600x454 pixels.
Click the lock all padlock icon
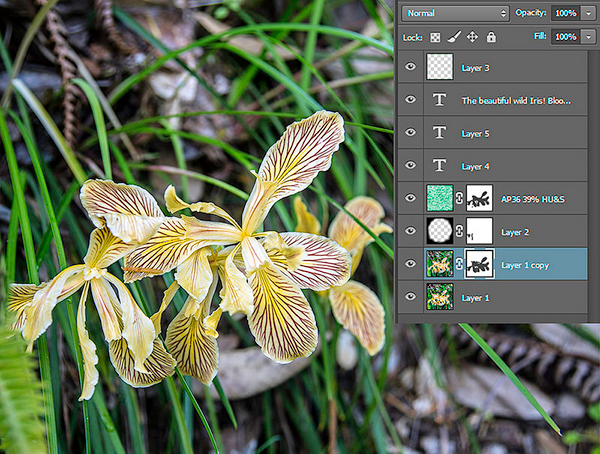(491, 37)
